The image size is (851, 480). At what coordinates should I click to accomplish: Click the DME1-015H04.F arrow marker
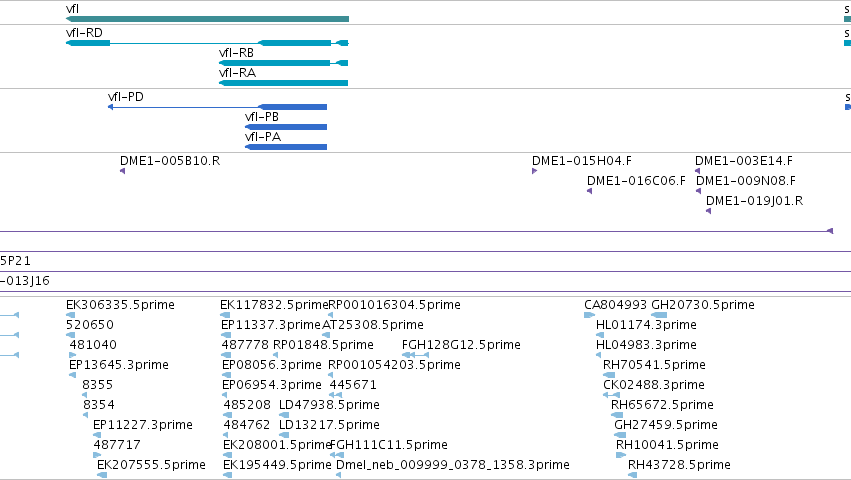[535, 171]
